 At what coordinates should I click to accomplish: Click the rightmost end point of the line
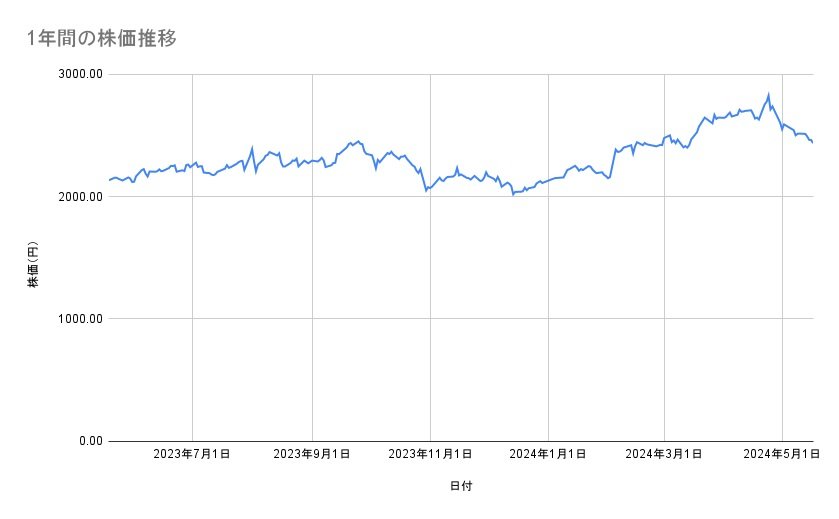(812, 143)
